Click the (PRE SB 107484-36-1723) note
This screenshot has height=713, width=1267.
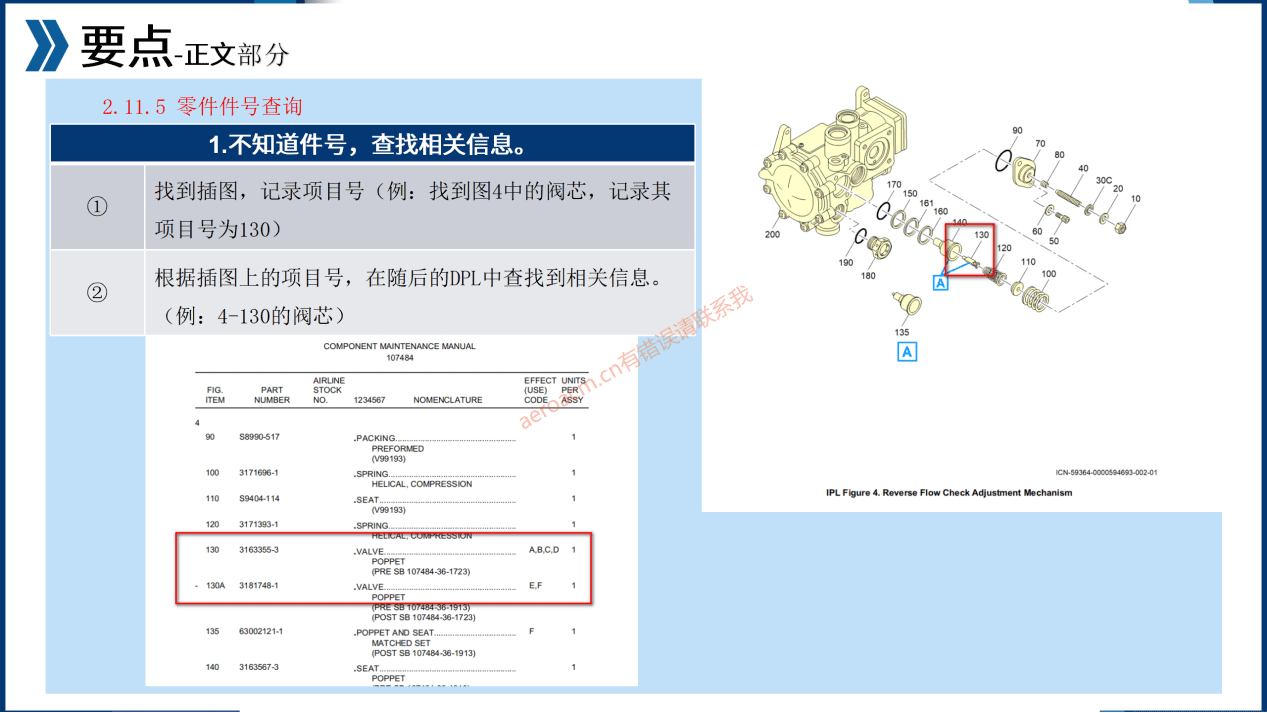pyautogui.click(x=420, y=572)
